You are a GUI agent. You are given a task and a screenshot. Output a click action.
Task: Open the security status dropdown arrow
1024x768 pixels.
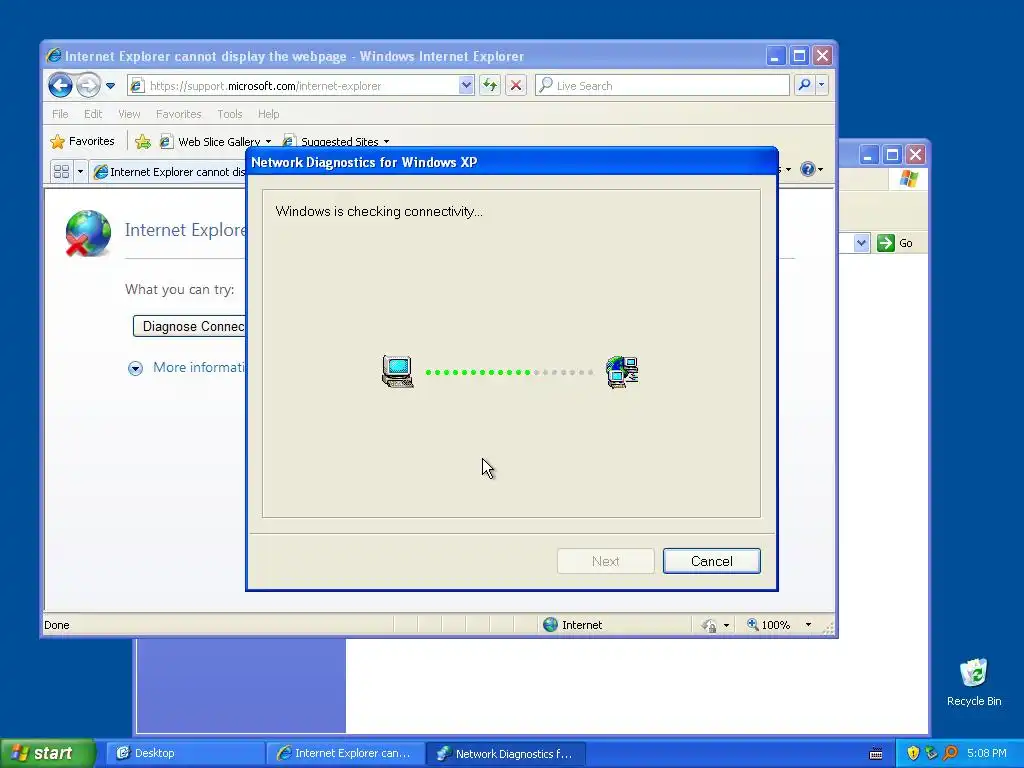(x=726, y=626)
